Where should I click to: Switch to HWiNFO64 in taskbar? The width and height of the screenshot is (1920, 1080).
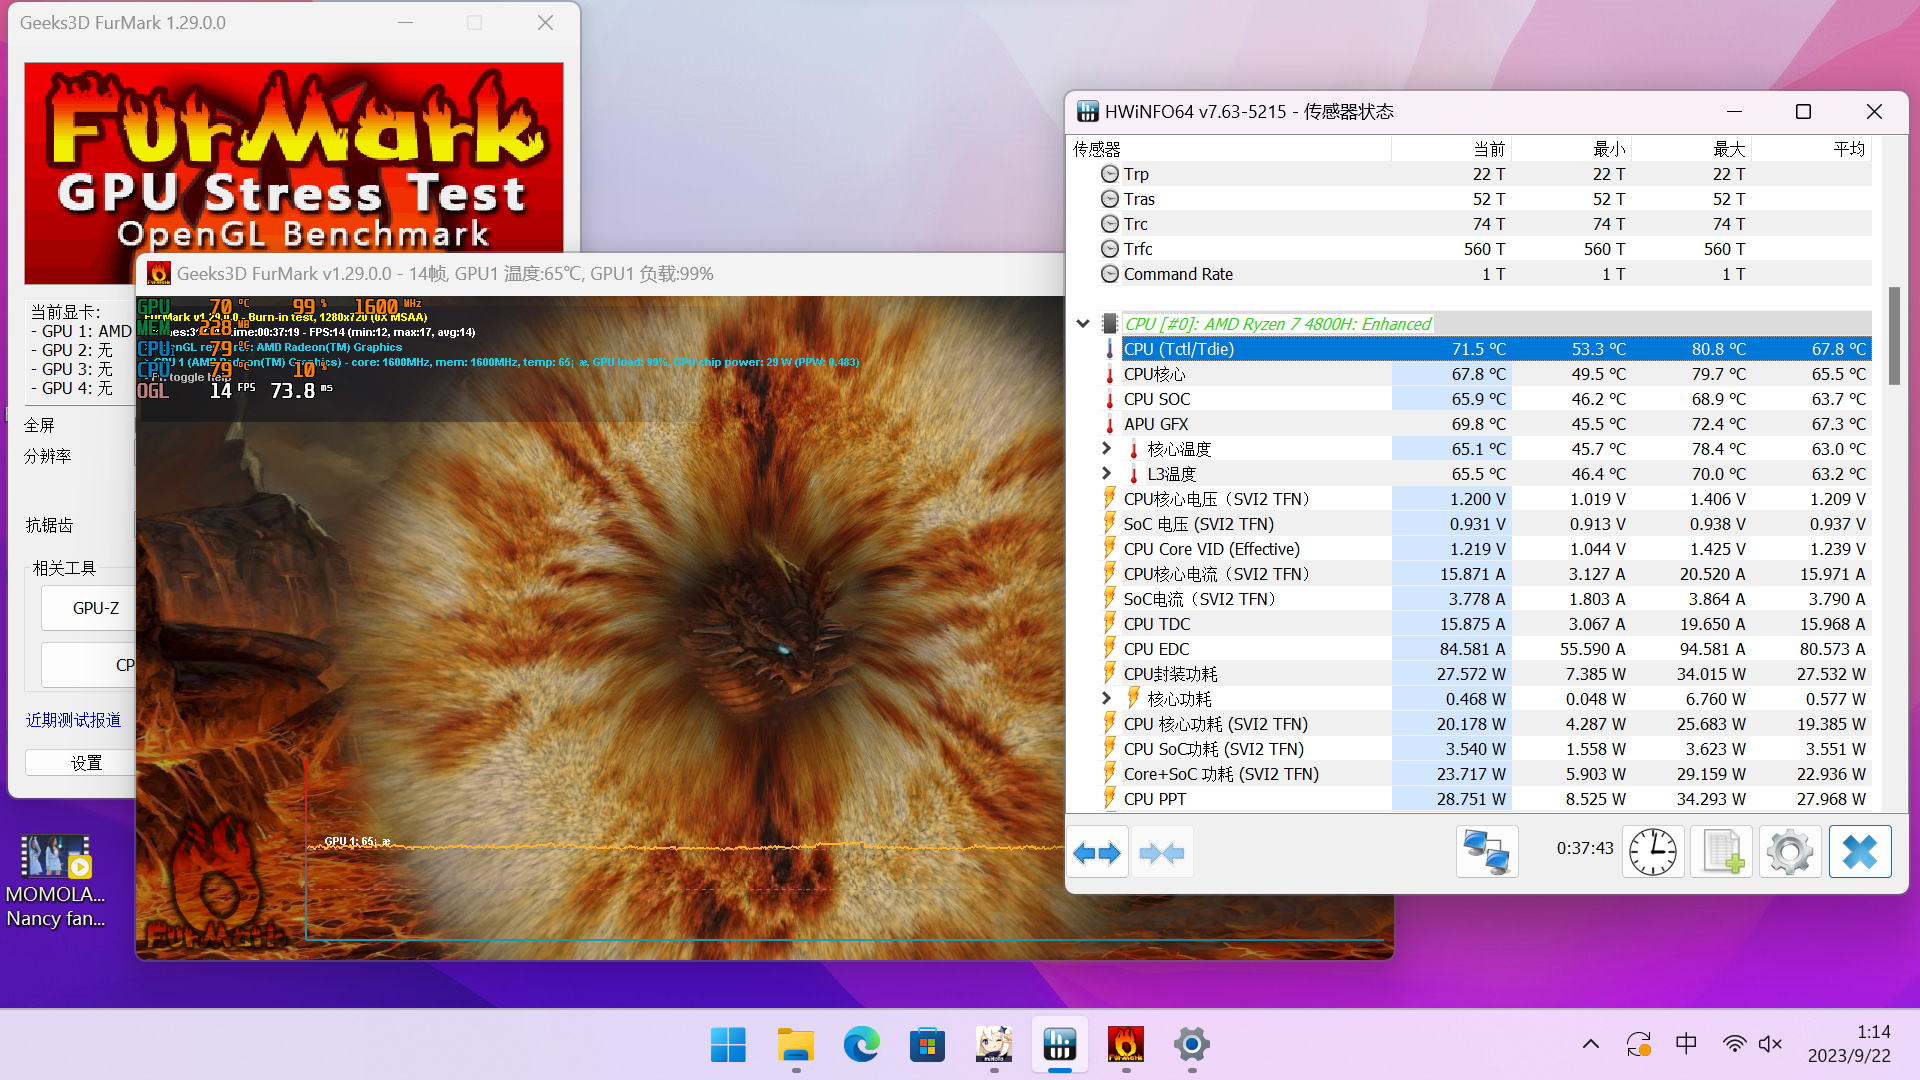point(1060,1045)
